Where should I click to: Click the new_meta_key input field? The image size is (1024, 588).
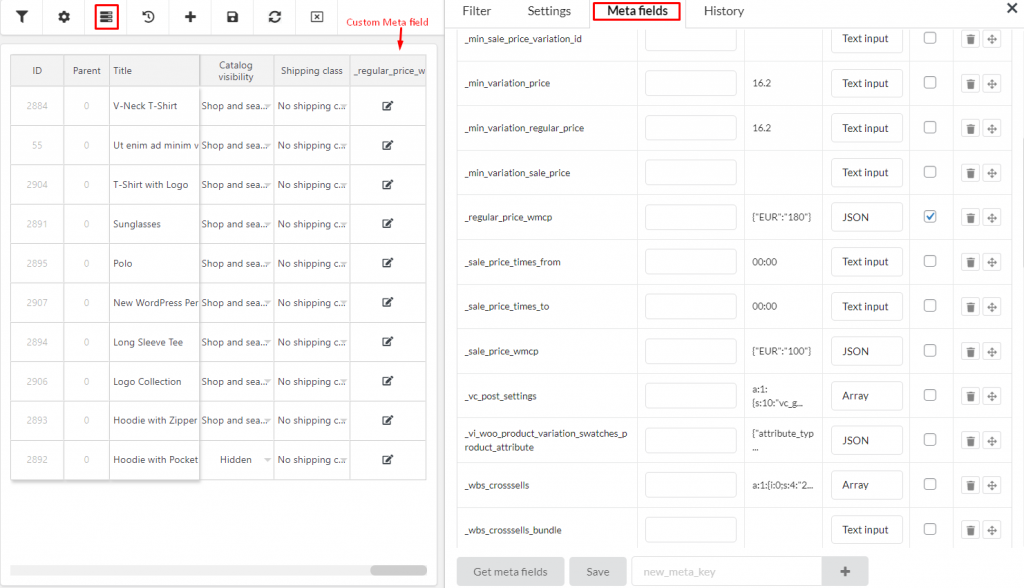(727, 571)
